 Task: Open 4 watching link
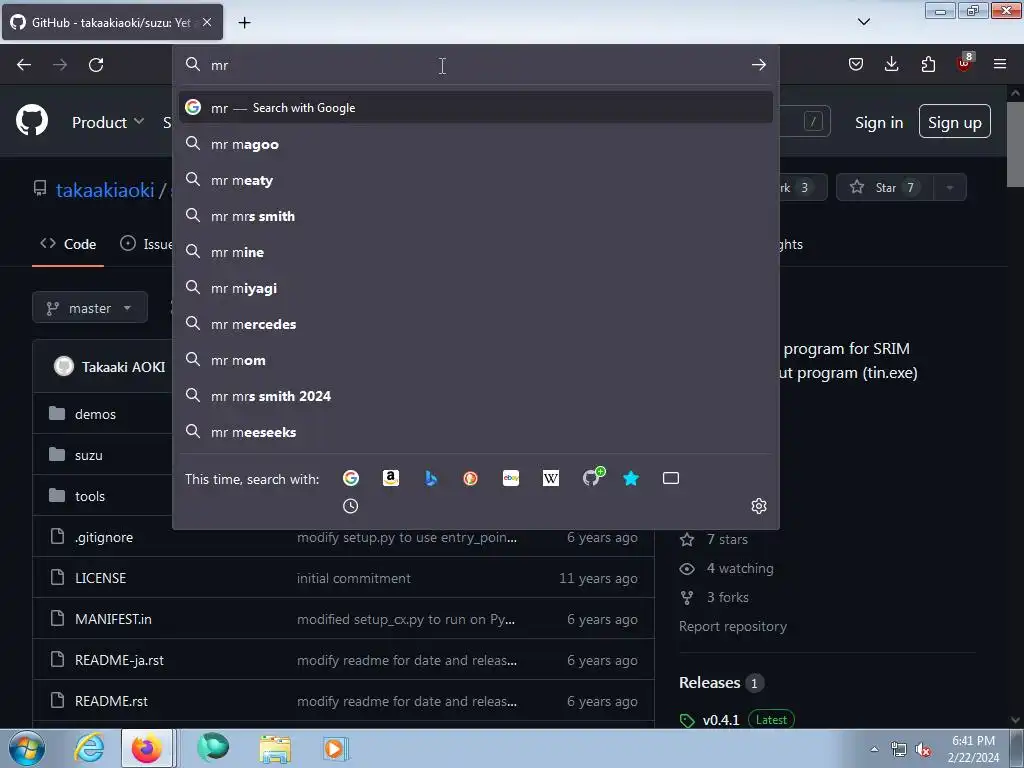pos(726,568)
